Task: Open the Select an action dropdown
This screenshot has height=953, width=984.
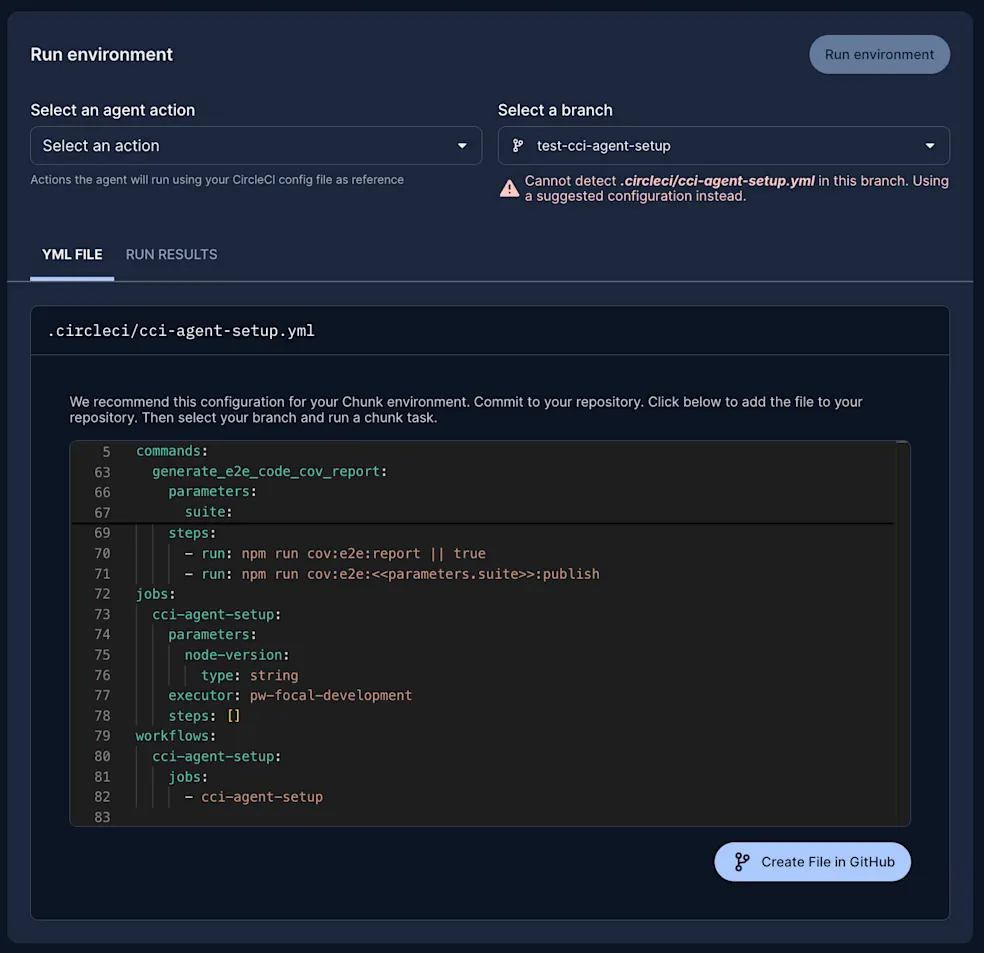Action: (256, 145)
